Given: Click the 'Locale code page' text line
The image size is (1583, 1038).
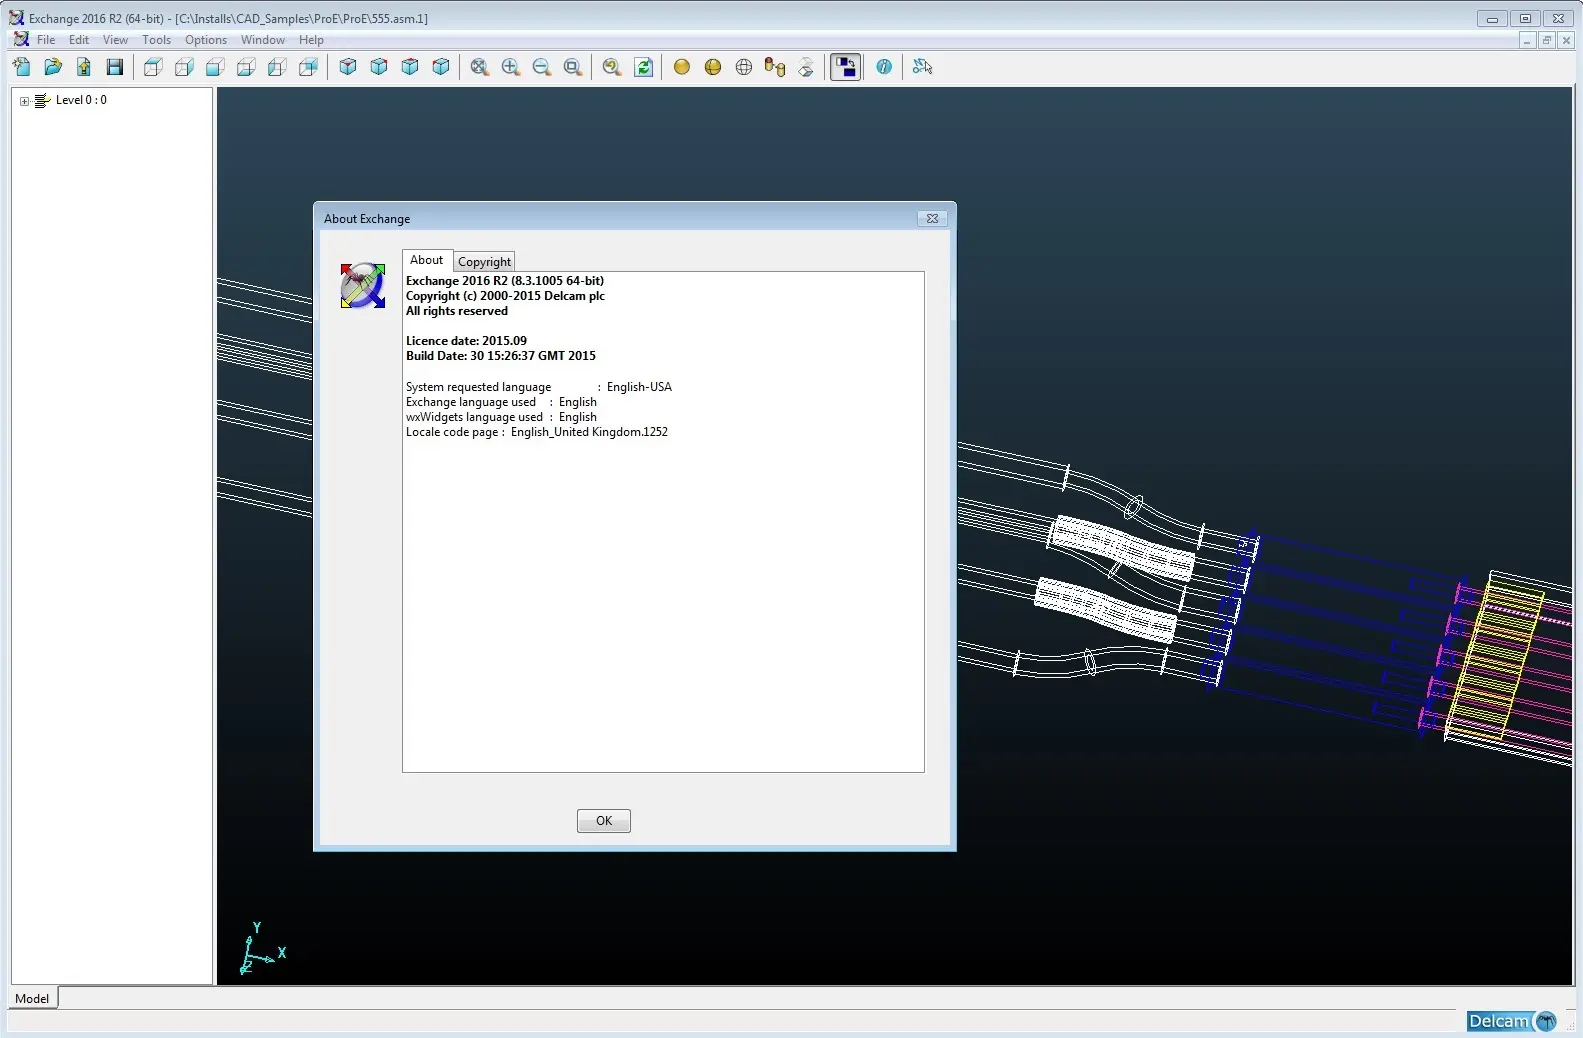Looking at the screenshot, I should 537,432.
